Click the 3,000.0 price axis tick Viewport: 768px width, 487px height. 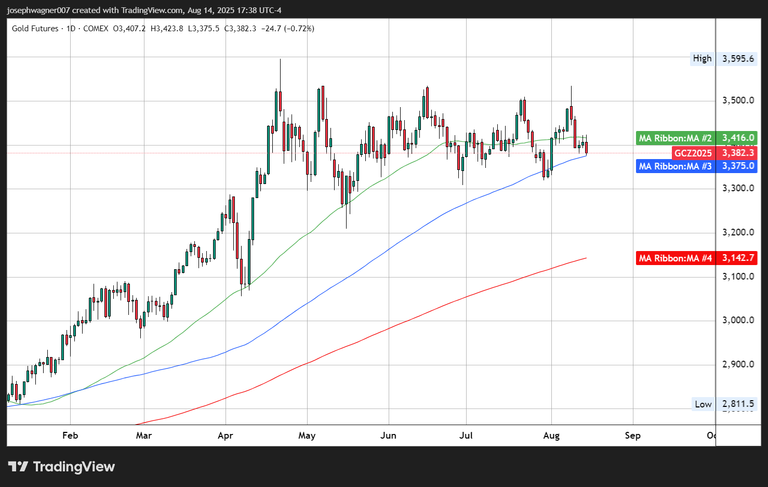[738, 321]
